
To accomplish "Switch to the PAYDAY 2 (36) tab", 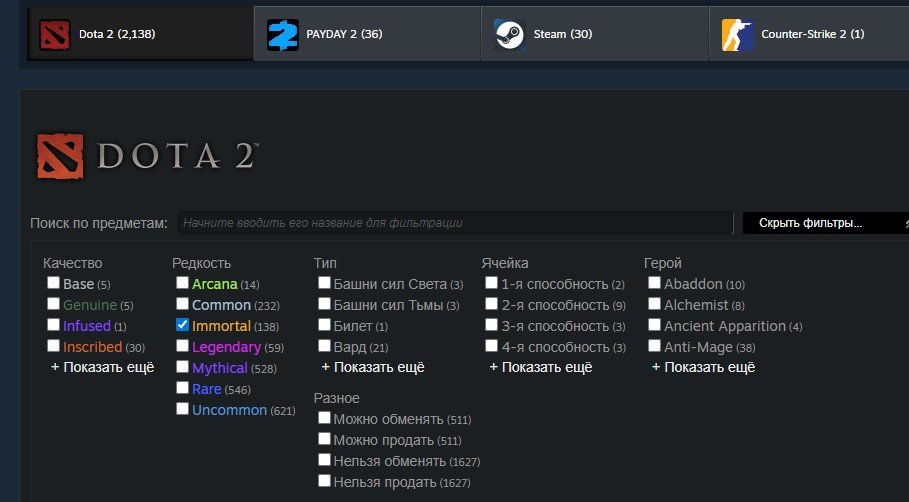I will [367, 34].
